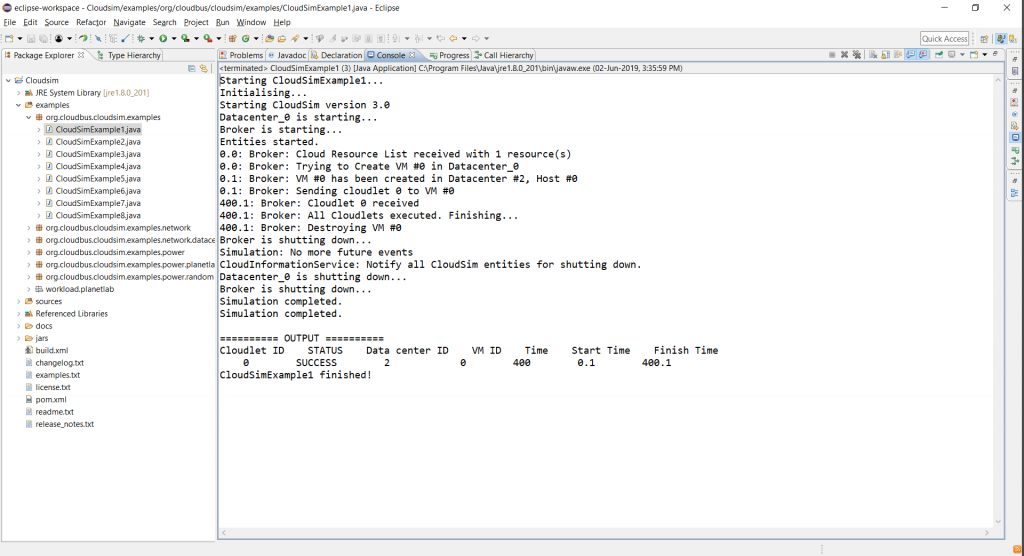This screenshot has height=556, width=1024.
Task: Click the Coverage run icon in toolbar
Action: [x=185, y=39]
